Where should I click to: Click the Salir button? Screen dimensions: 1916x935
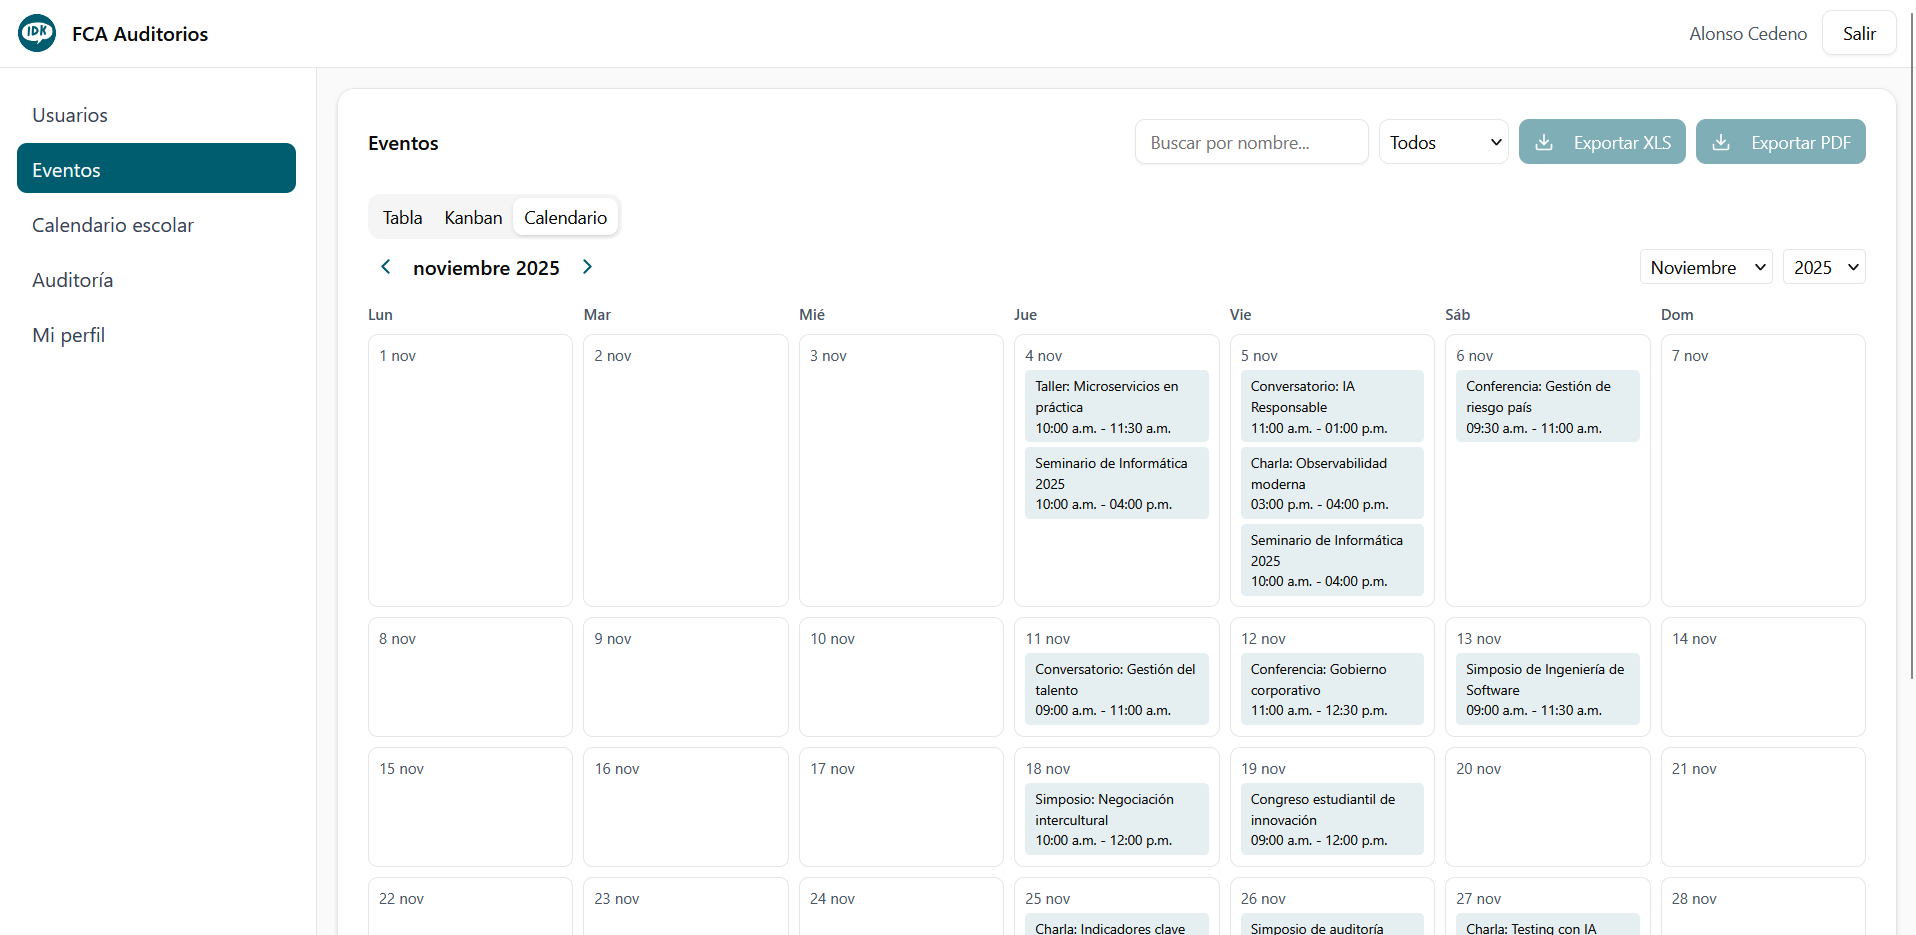coord(1859,33)
